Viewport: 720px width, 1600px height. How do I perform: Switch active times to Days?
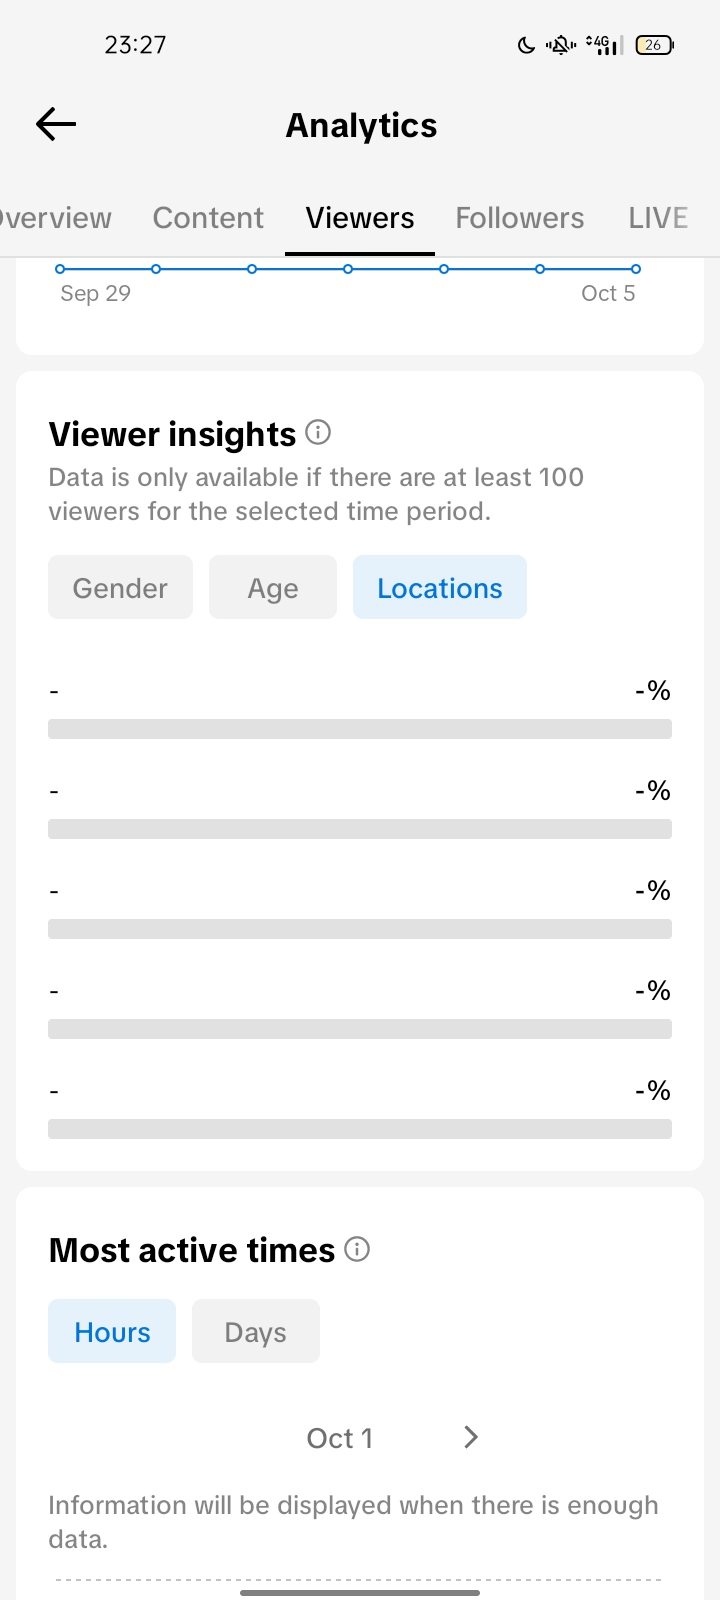[255, 1331]
